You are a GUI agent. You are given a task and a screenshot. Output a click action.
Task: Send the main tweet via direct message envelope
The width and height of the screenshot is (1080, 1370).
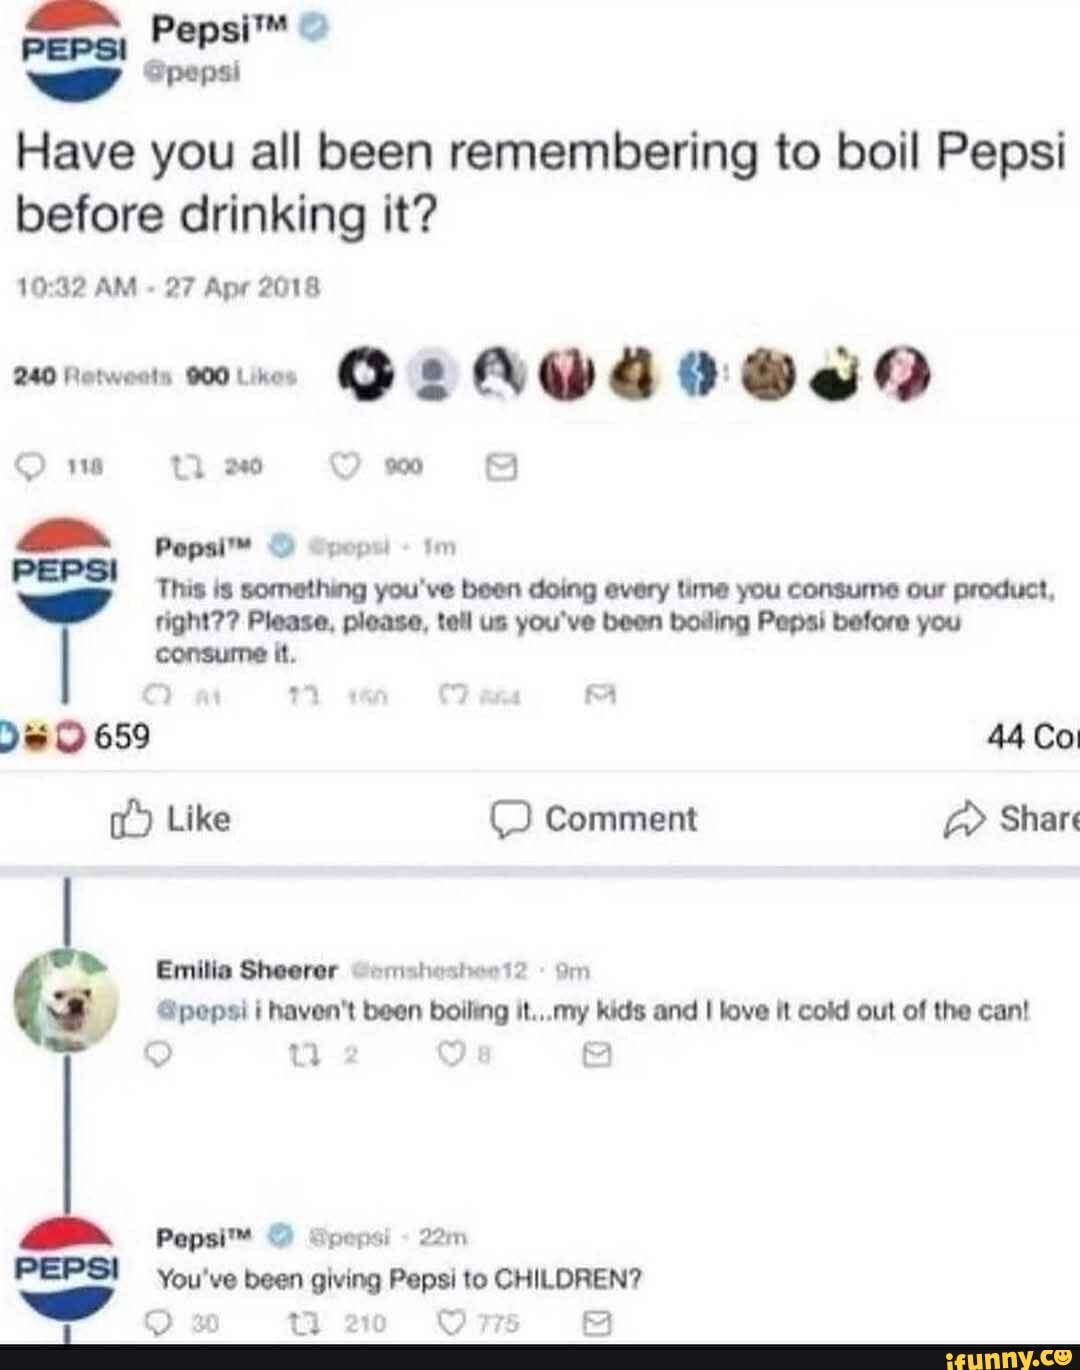pos(502,464)
